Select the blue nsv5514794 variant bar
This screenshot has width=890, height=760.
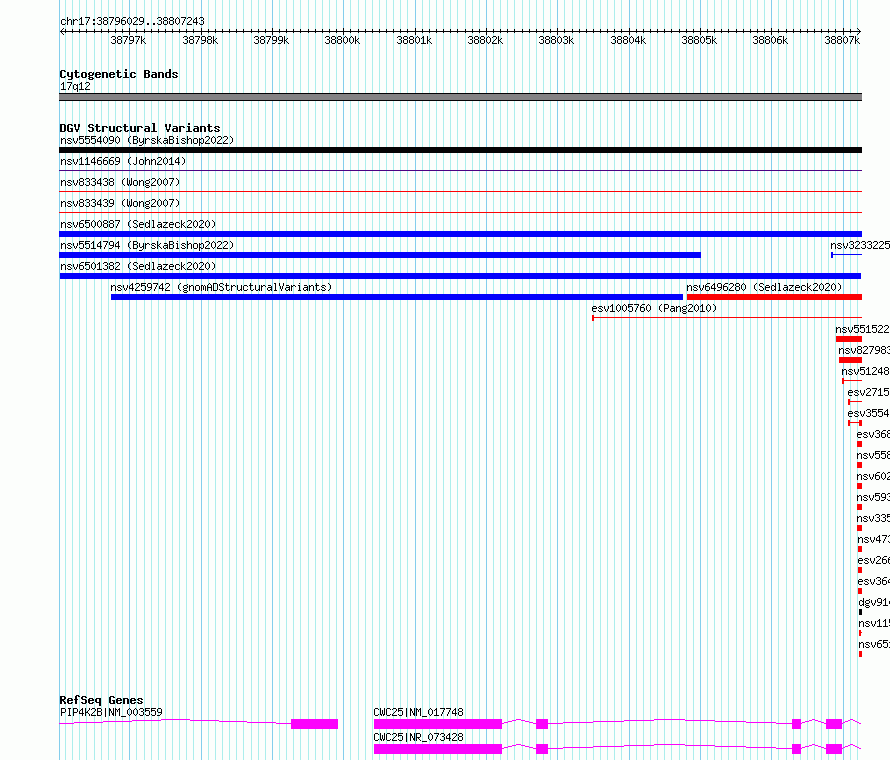point(380,255)
